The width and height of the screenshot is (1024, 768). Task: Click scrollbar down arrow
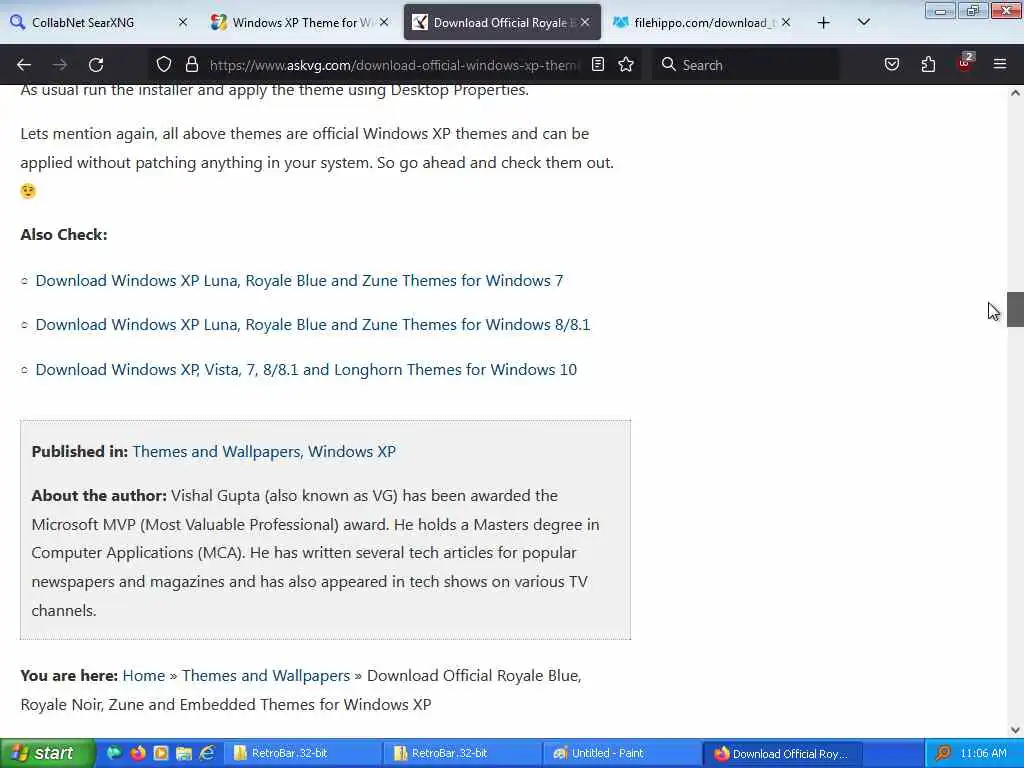pos(1015,730)
